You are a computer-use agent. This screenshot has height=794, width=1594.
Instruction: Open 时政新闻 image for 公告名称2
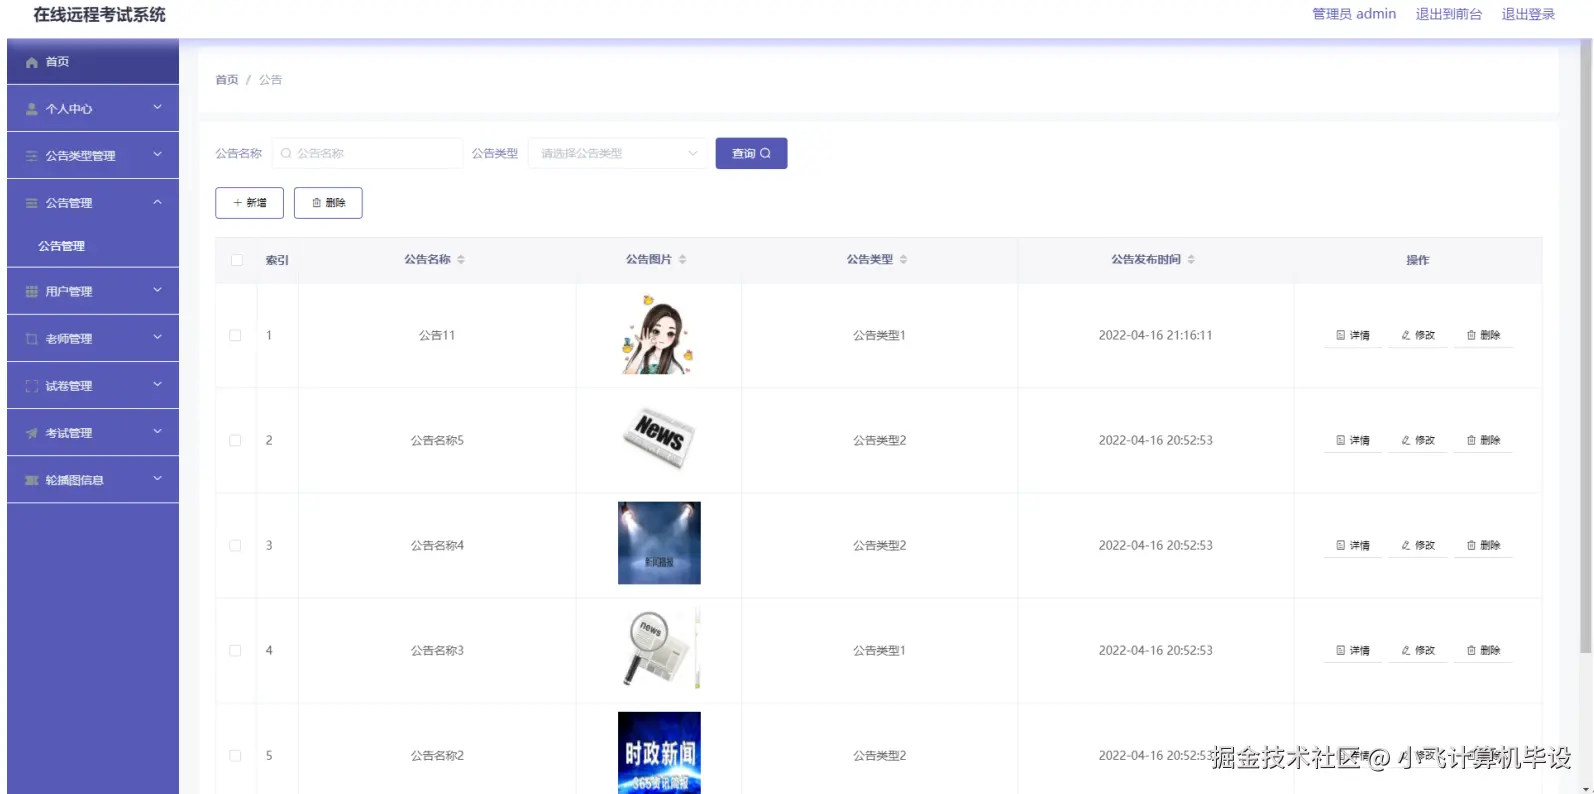[659, 753]
